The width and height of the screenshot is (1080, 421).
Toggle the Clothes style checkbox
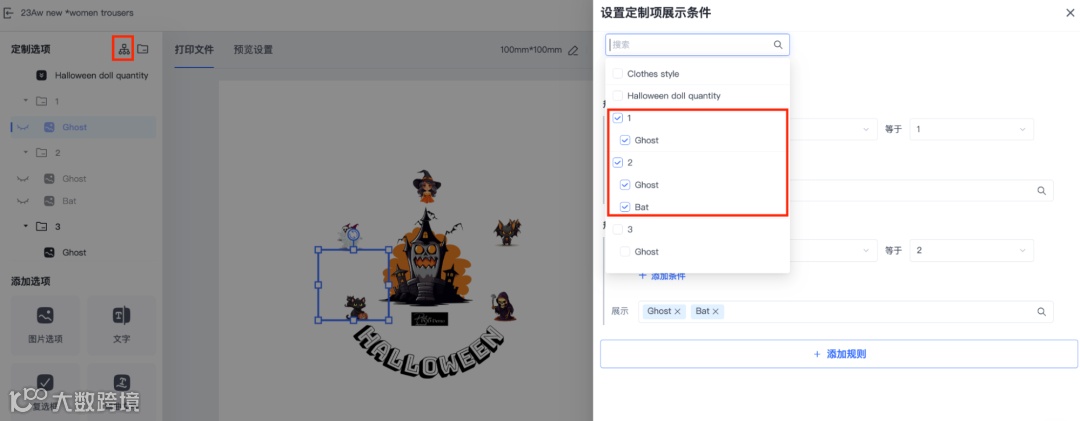click(618, 74)
